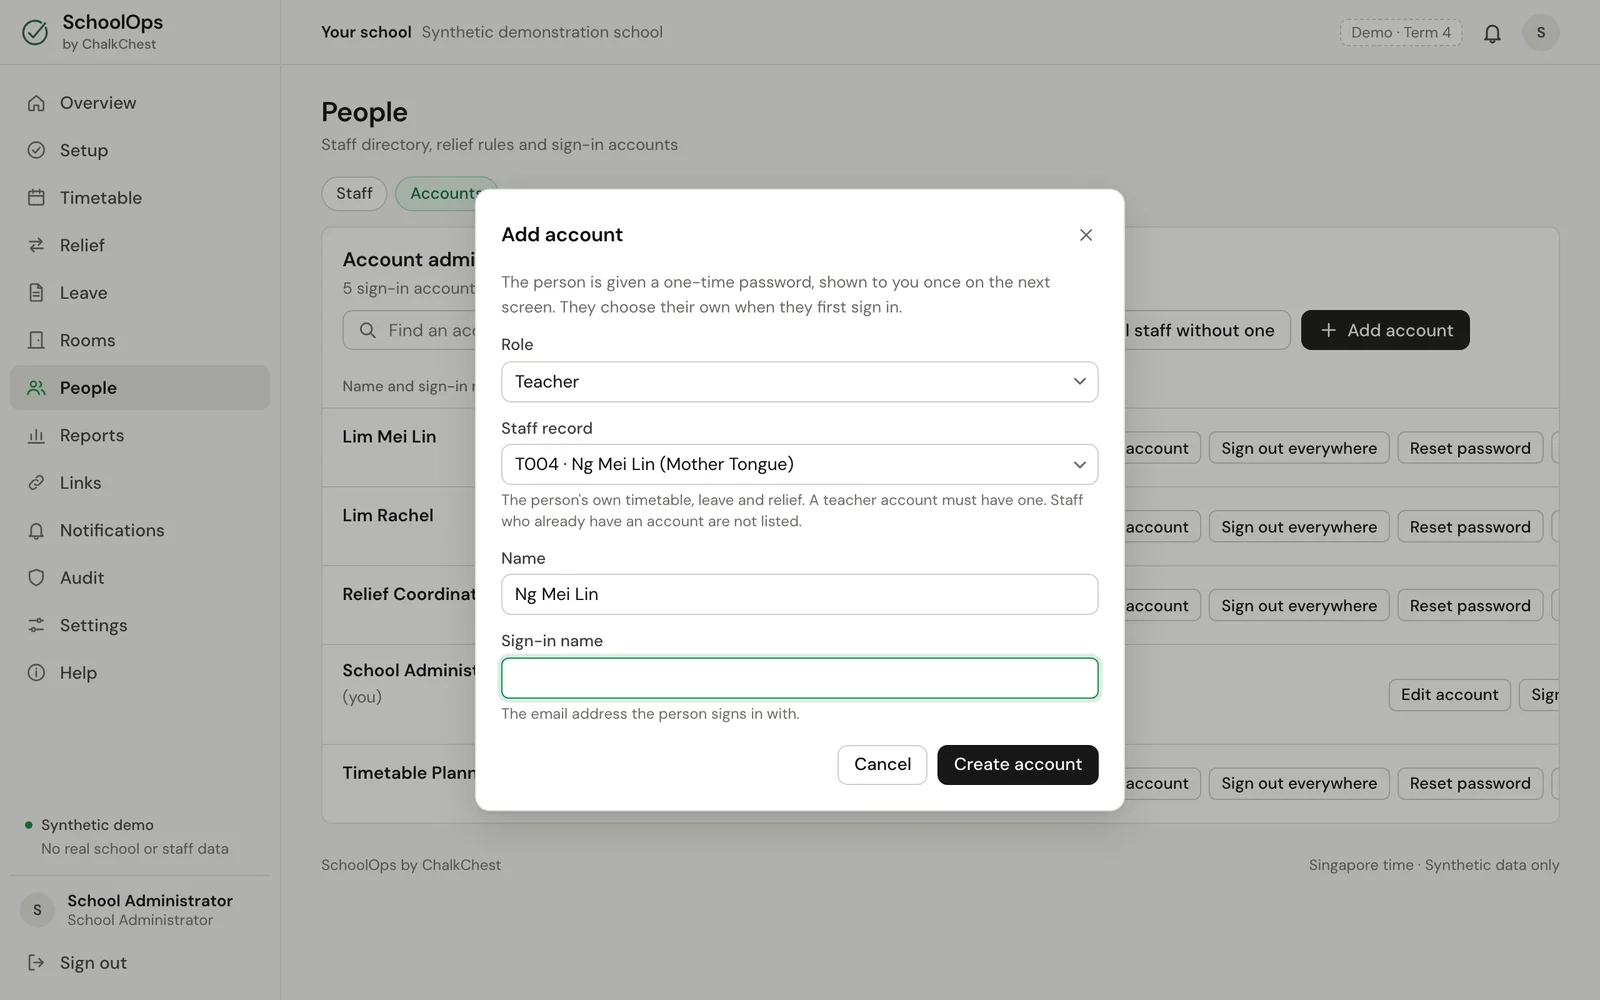Screen dimensions: 1600x1000
Task: Select the Setup check-circle icon
Action: coord(36,150)
